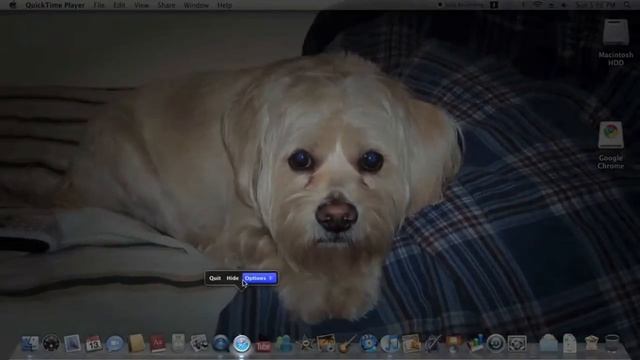Open the document stack in Dock
The image size is (640, 360).
570,343
